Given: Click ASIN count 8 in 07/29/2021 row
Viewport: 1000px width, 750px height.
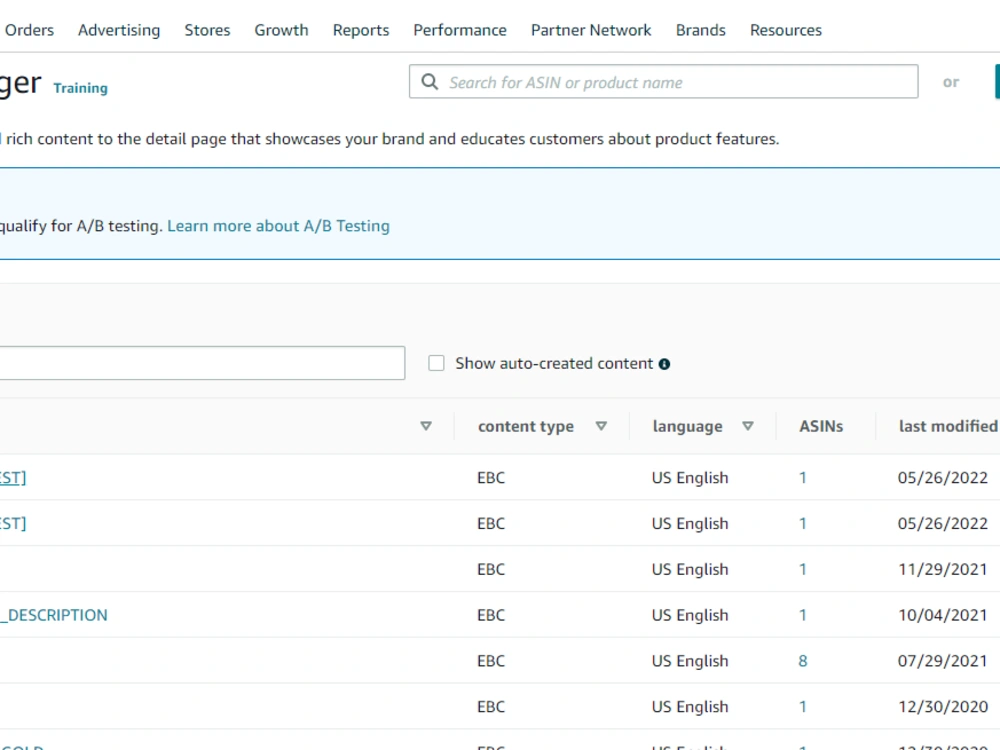Looking at the screenshot, I should point(803,661).
